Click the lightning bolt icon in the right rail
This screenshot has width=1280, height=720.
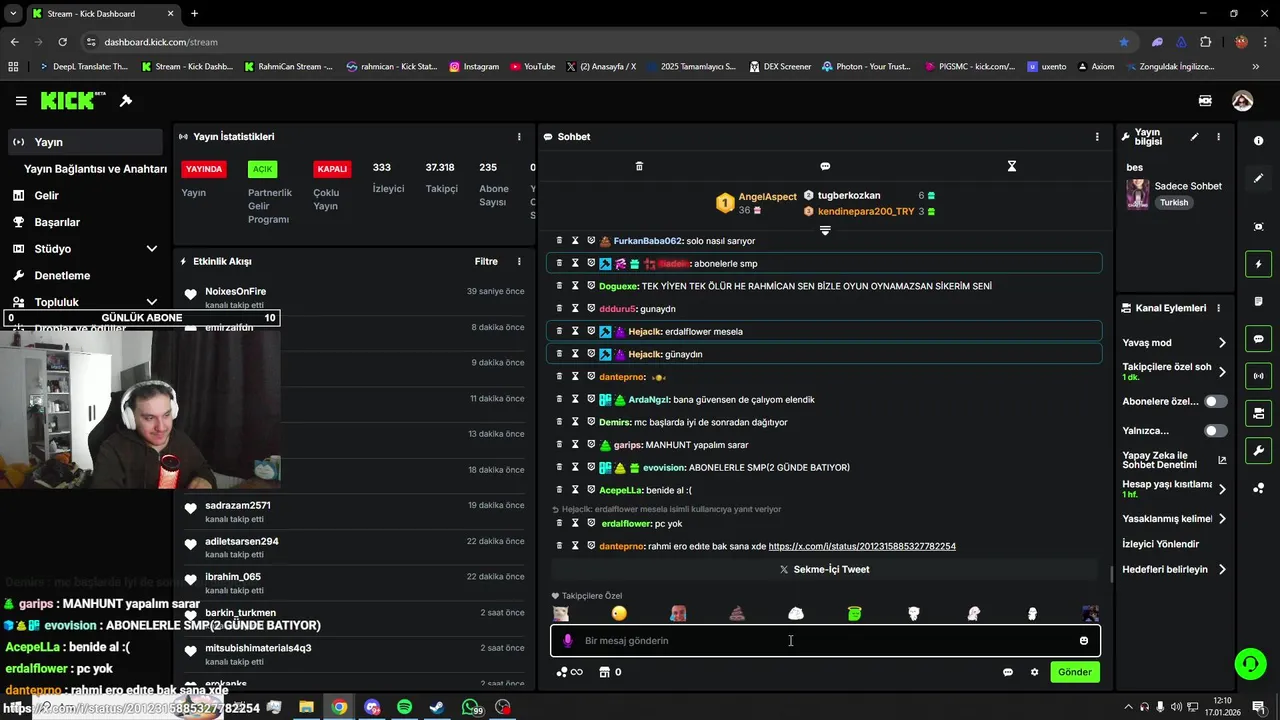click(x=1258, y=265)
